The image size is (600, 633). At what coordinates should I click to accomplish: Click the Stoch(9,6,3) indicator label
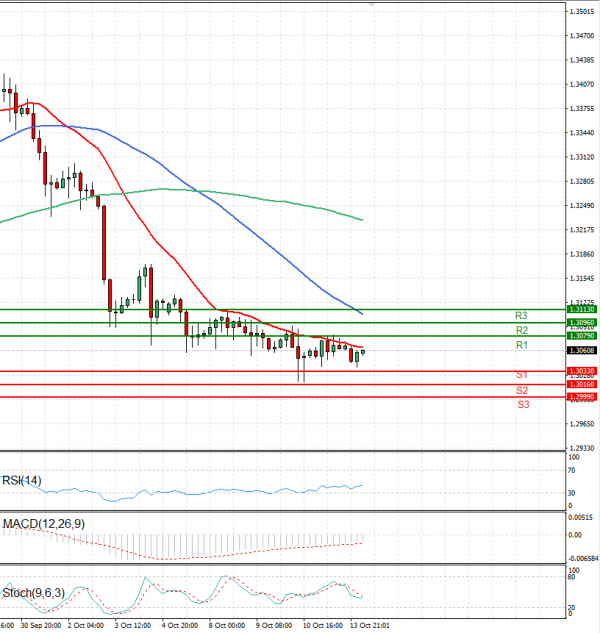33,593
